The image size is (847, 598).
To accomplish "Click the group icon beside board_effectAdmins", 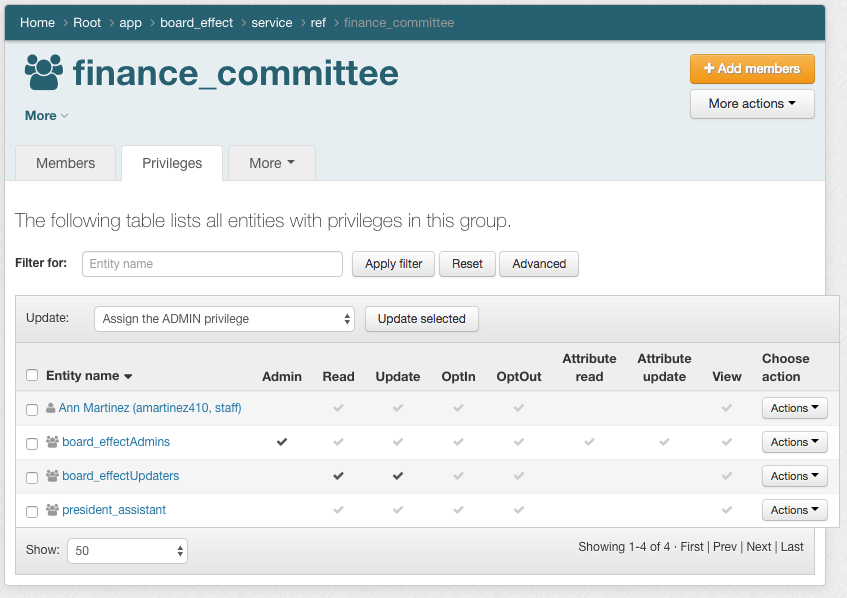I will [x=53, y=442].
